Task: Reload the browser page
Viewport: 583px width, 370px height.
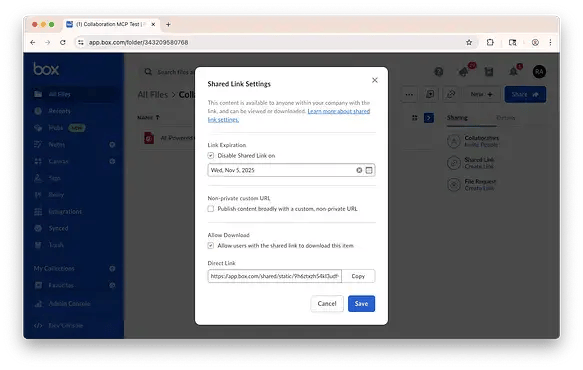Action: click(63, 42)
